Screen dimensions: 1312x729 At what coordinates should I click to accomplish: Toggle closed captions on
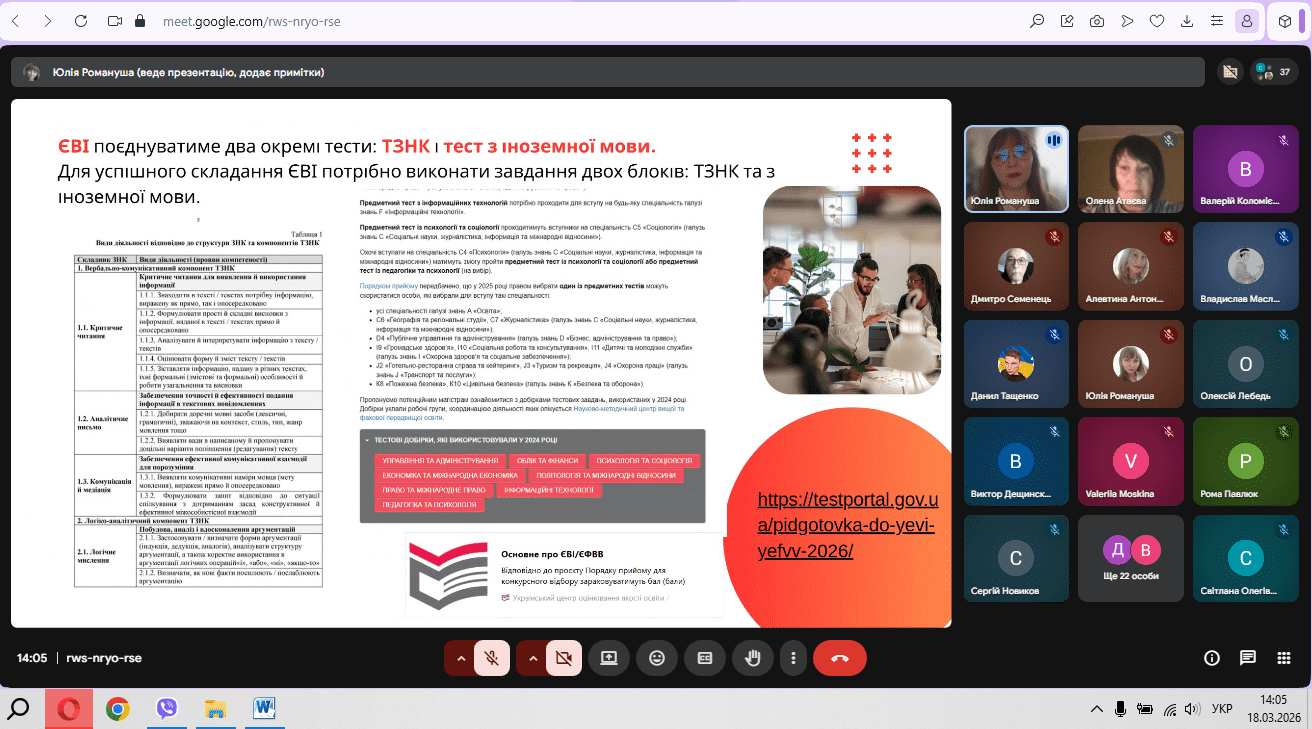pyautogui.click(x=704, y=658)
